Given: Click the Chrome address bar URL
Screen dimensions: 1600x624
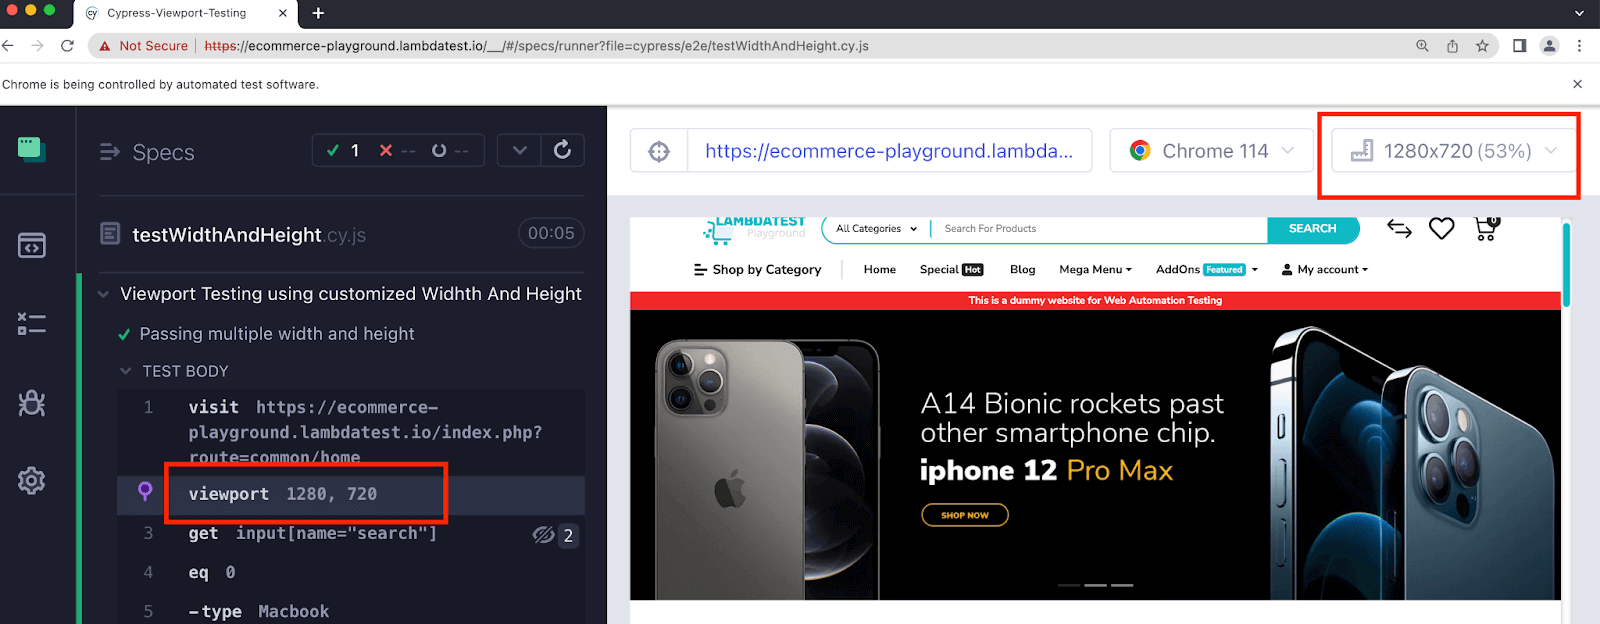Looking at the screenshot, I should (x=536, y=46).
